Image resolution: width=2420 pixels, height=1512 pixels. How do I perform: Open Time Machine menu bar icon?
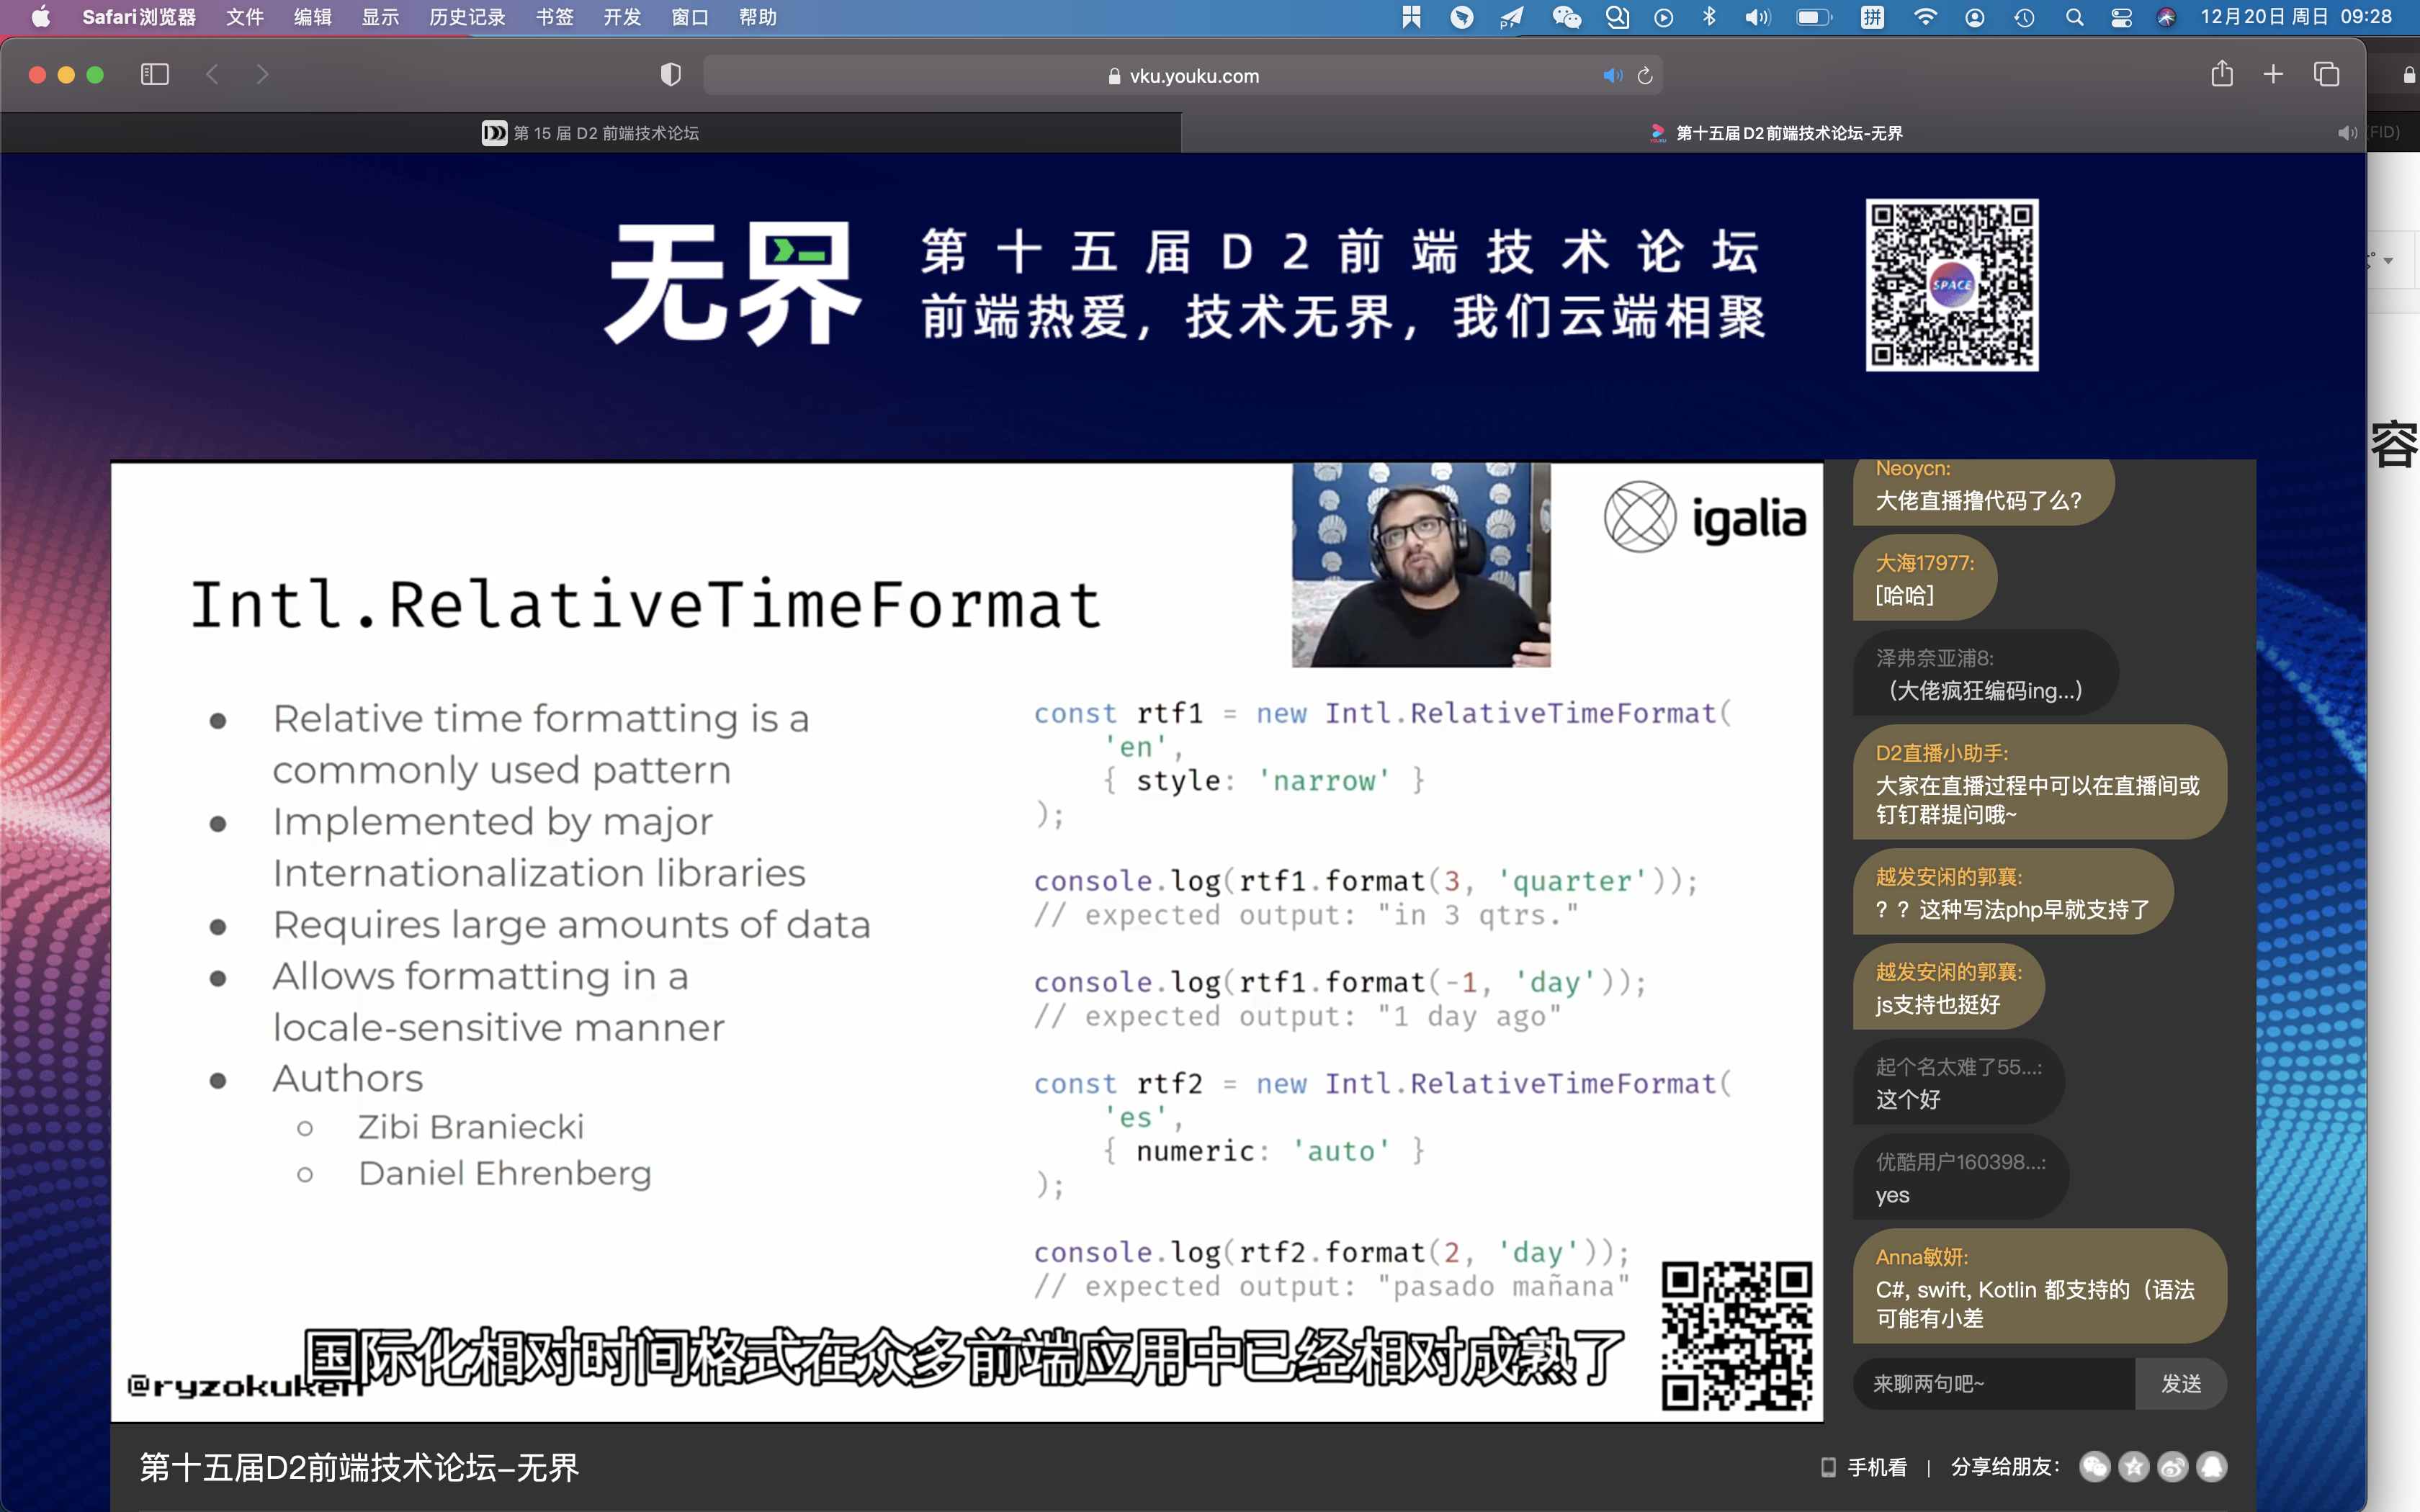(x=2025, y=17)
